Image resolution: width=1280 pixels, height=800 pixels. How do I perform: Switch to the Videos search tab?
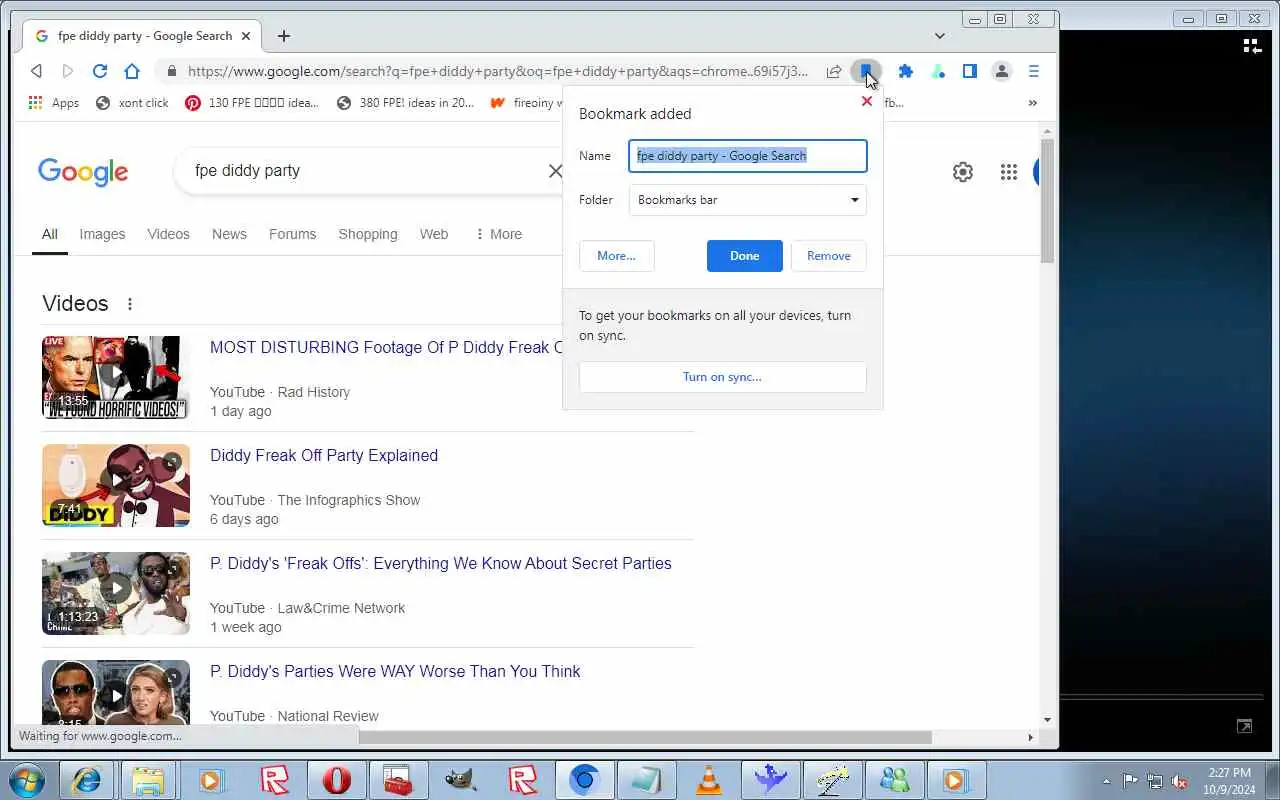(x=168, y=234)
